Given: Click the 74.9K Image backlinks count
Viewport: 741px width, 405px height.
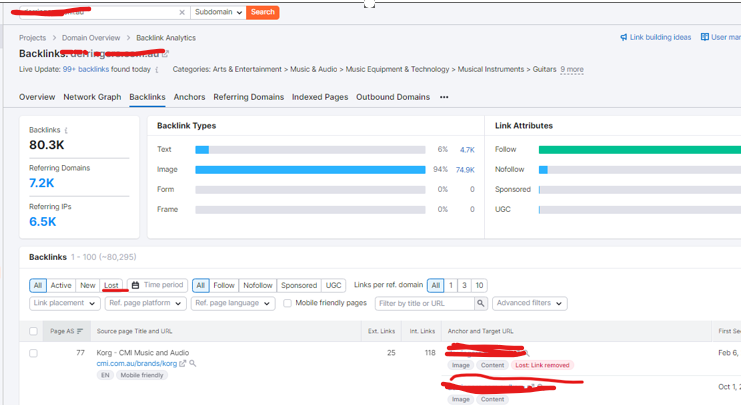Looking at the screenshot, I should coord(465,170).
